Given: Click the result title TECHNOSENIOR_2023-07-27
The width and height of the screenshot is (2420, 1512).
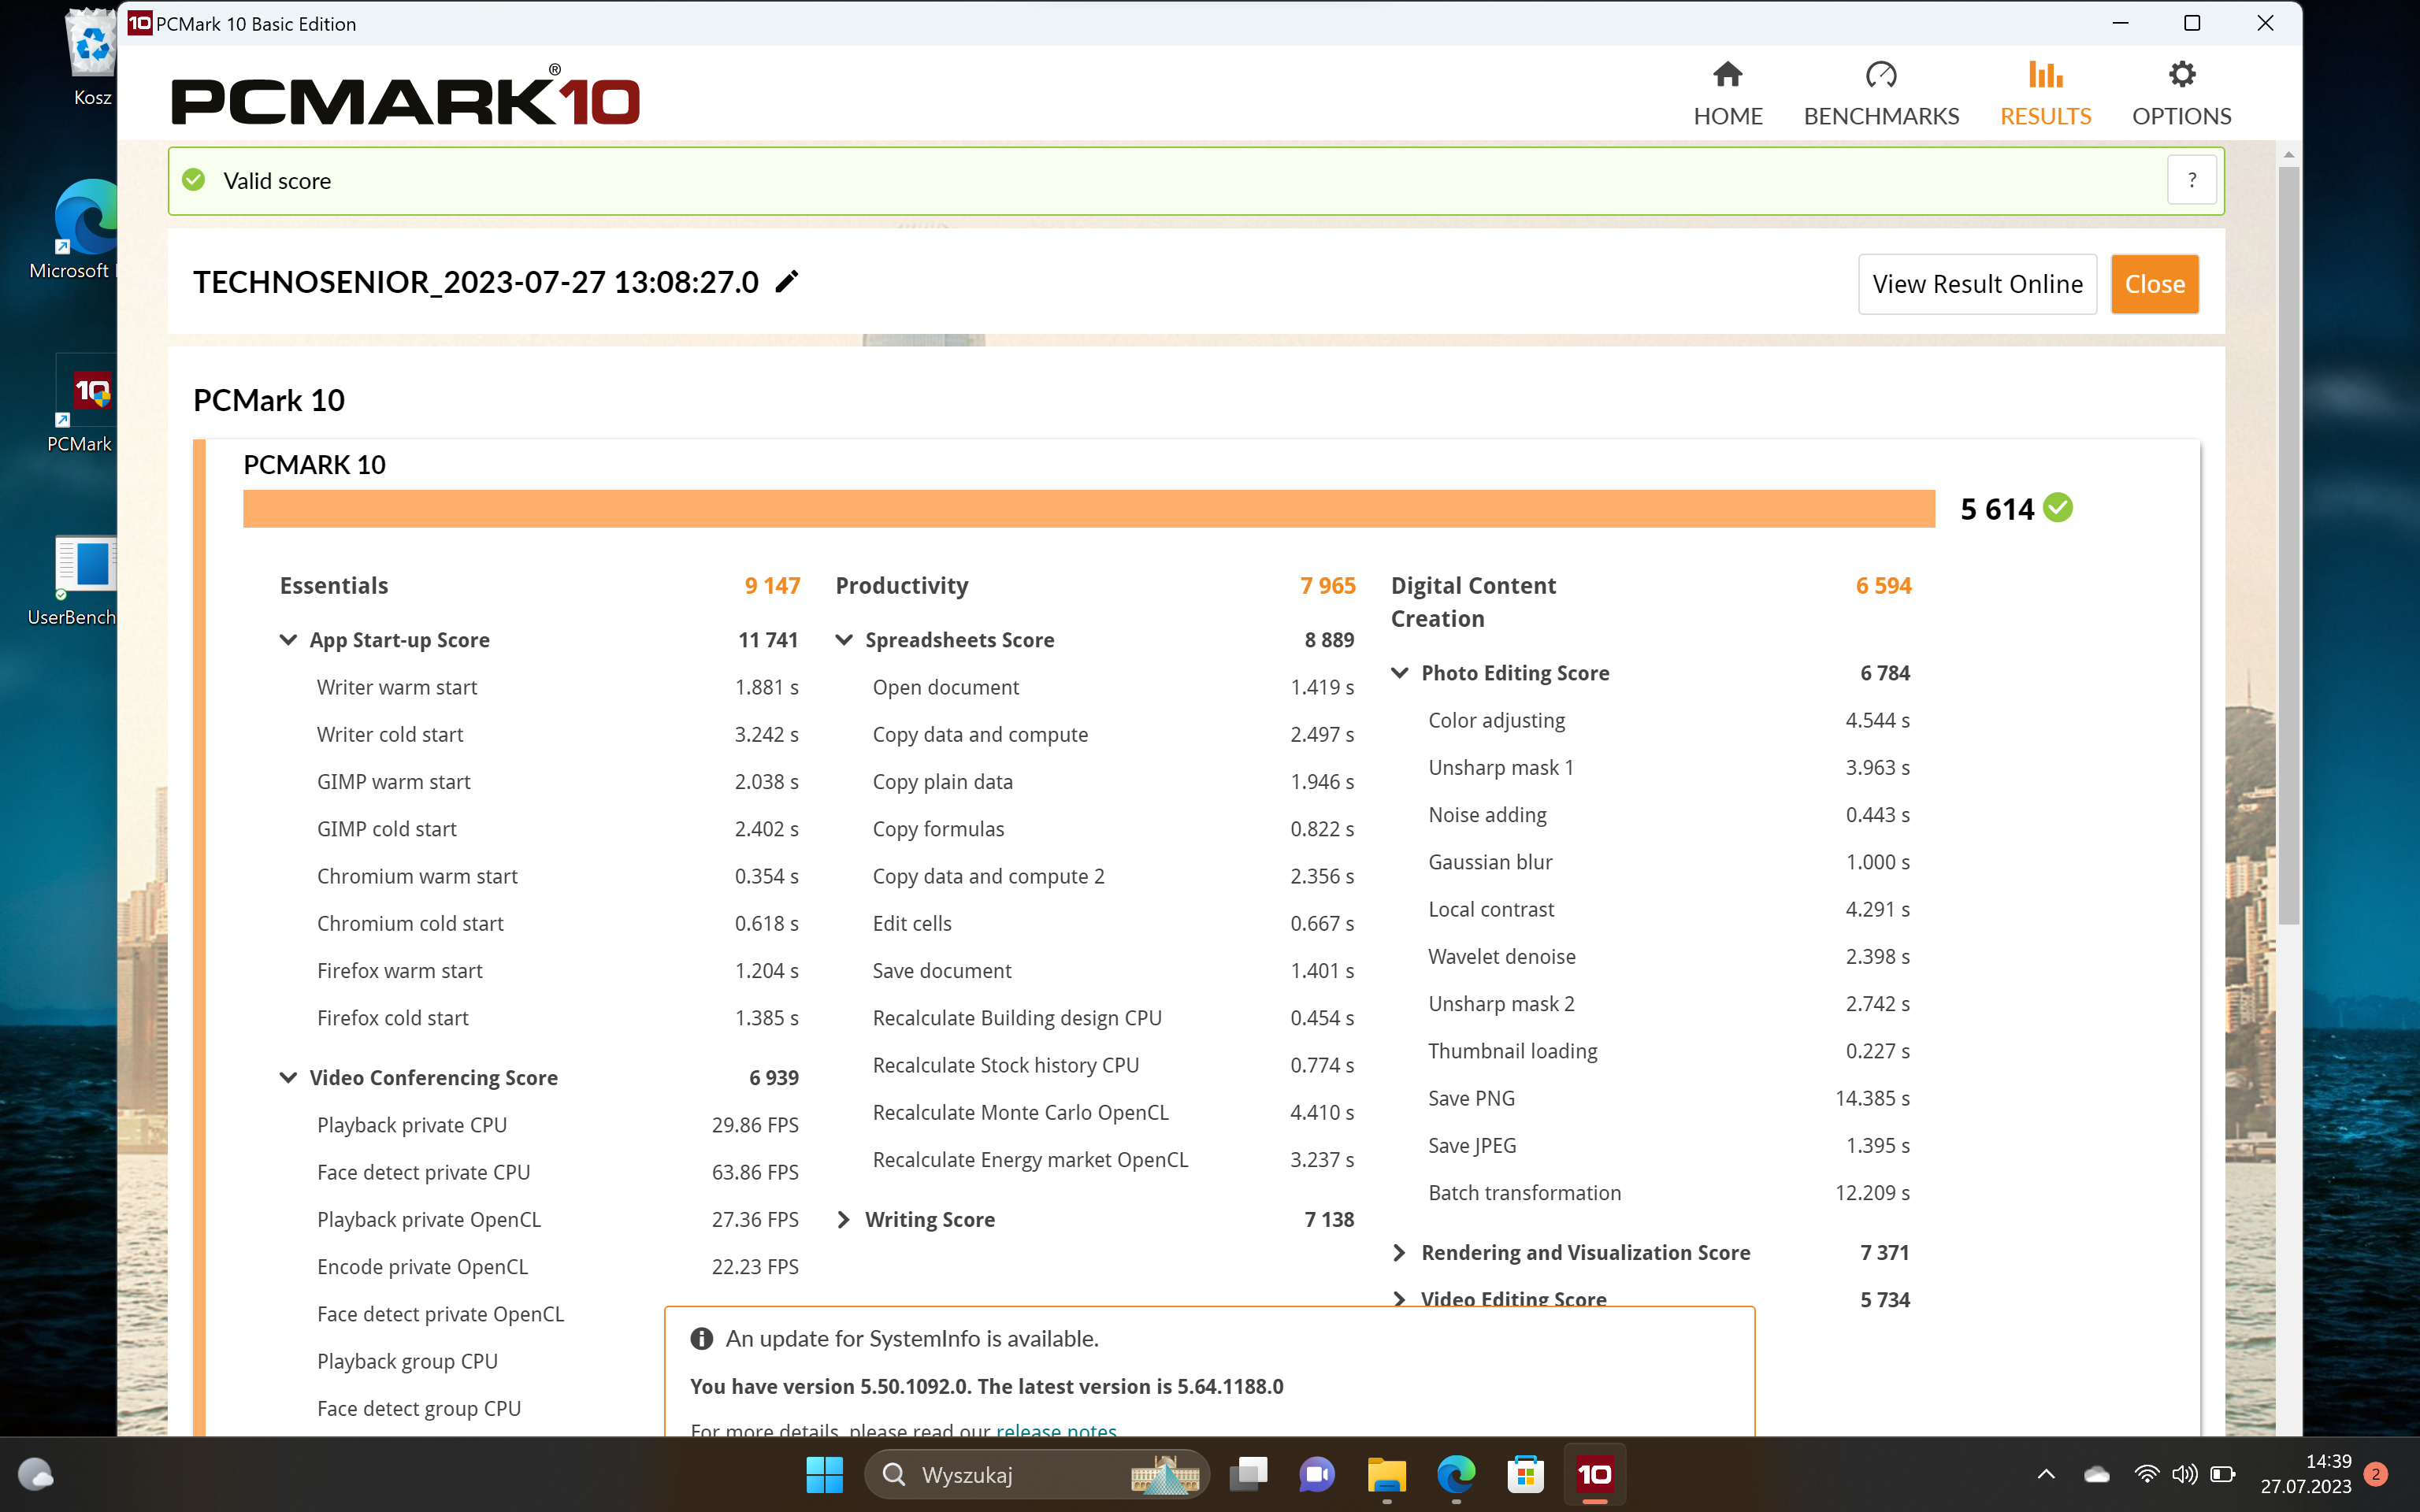Looking at the screenshot, I should pyautogui.click(x=476, y=282).
